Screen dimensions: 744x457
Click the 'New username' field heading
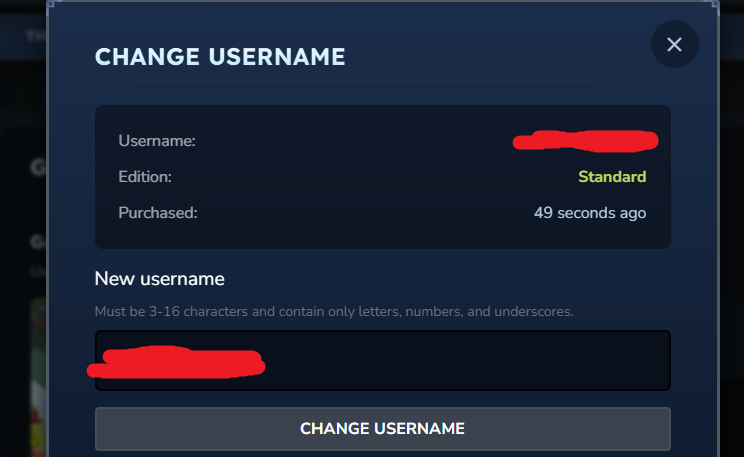pyautogui.click(x=159, y=278)
